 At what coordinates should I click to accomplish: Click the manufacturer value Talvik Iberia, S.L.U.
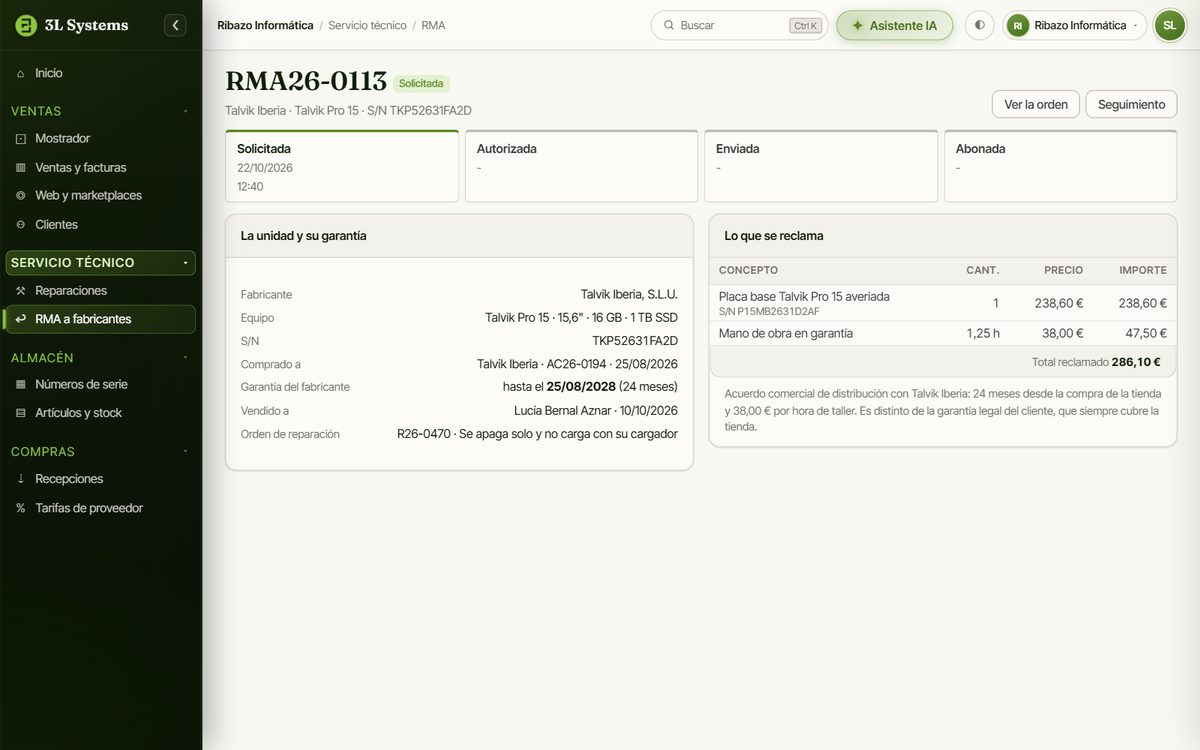(x=629, y=294)
